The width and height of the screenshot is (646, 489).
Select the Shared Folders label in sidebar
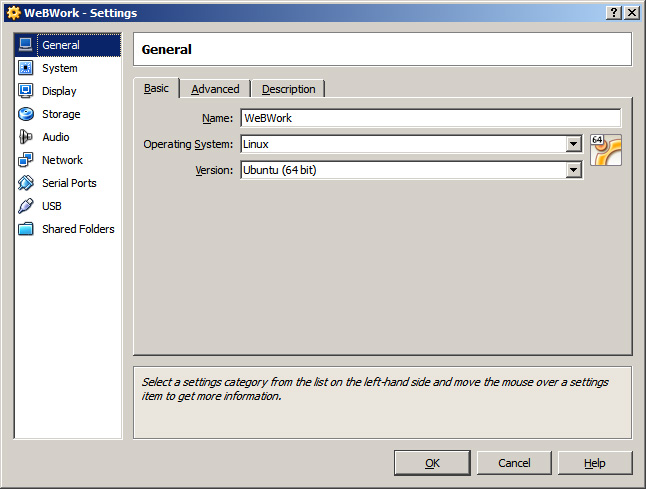point(78,229)
